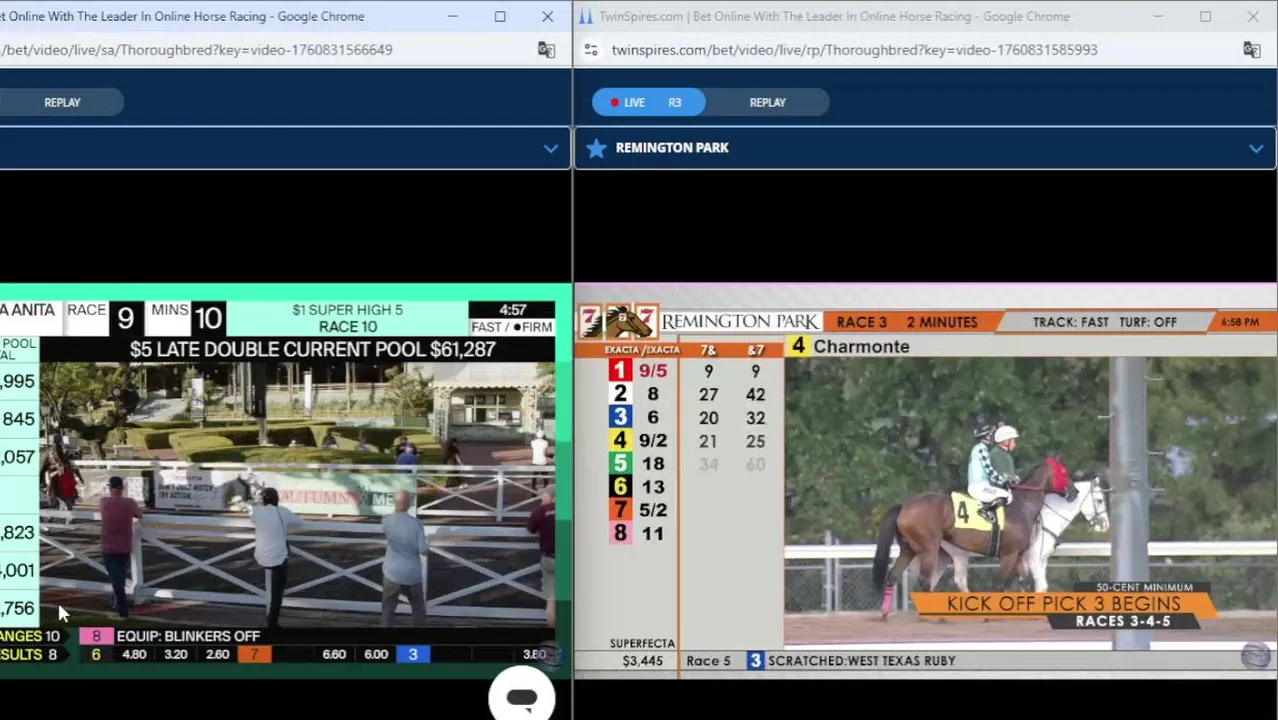Click the favorite star beside Remington Park

coord(596,148)
